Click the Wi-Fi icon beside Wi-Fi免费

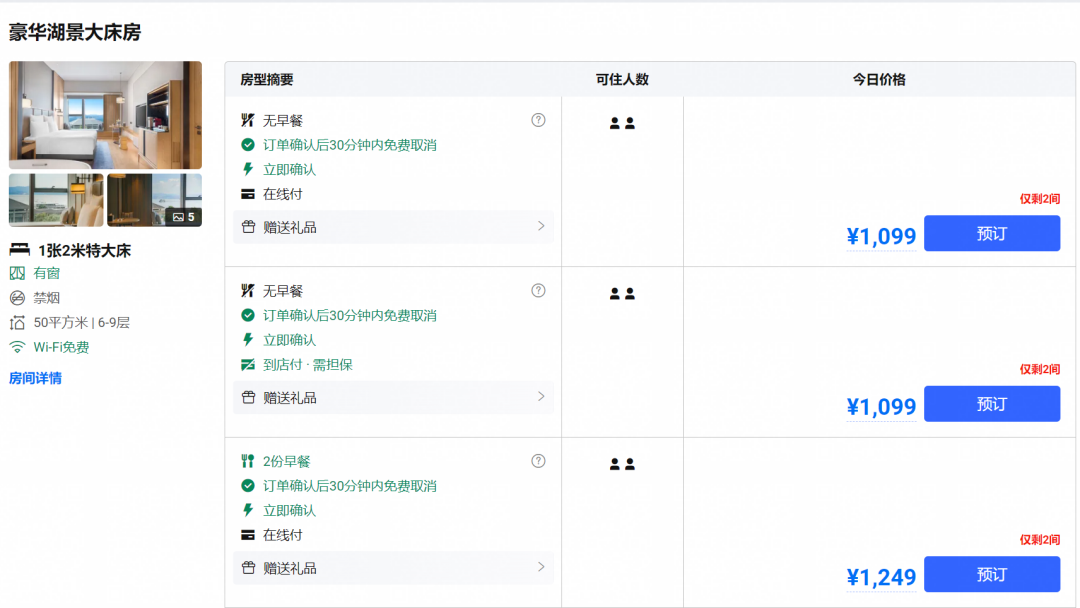[17, 347]
